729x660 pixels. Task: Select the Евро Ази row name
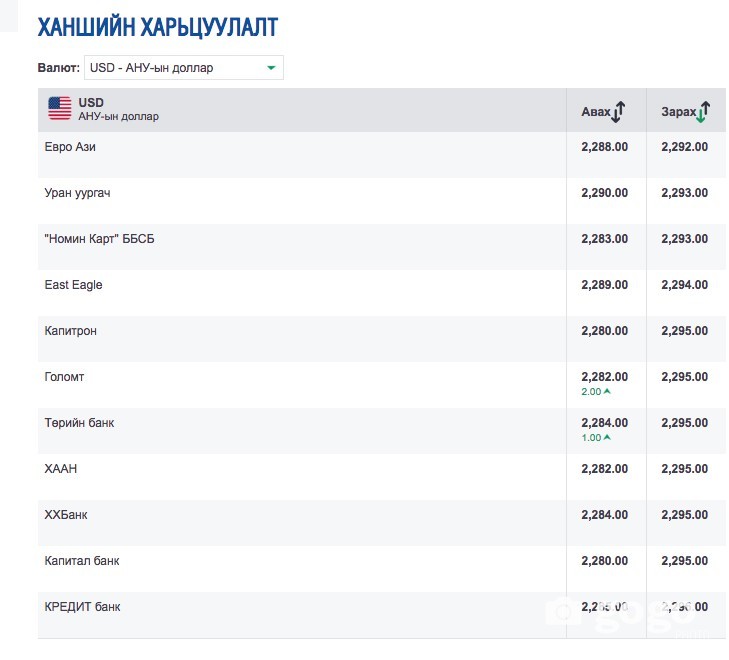(x=70, y=147)
